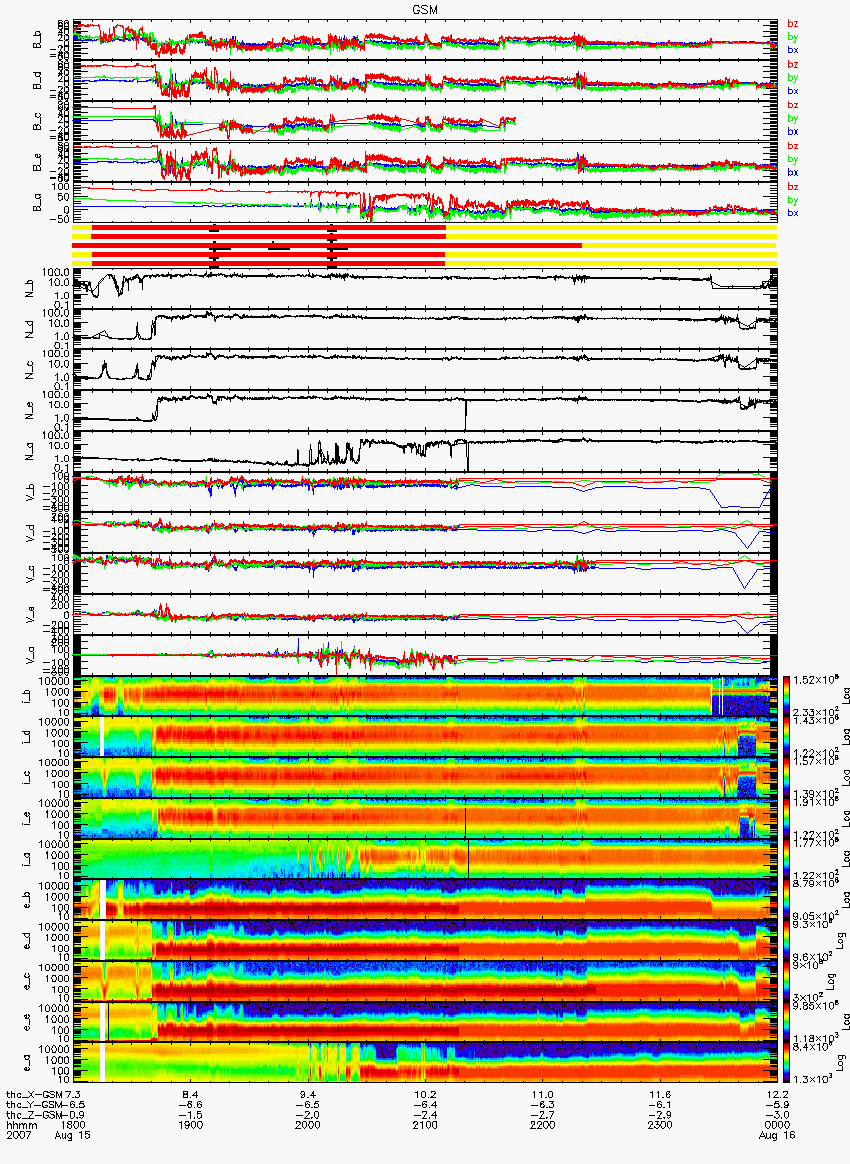Click the X-GSM value 12.2
850x1164 pixels.
point(777,1095)
